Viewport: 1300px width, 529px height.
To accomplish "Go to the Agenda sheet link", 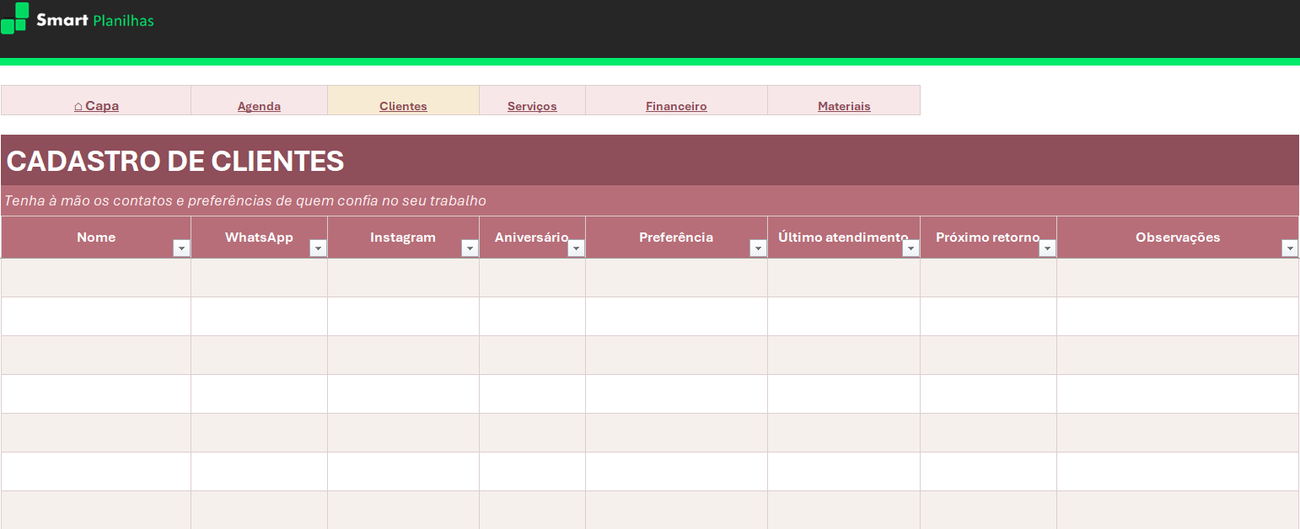I will [259, 106].
